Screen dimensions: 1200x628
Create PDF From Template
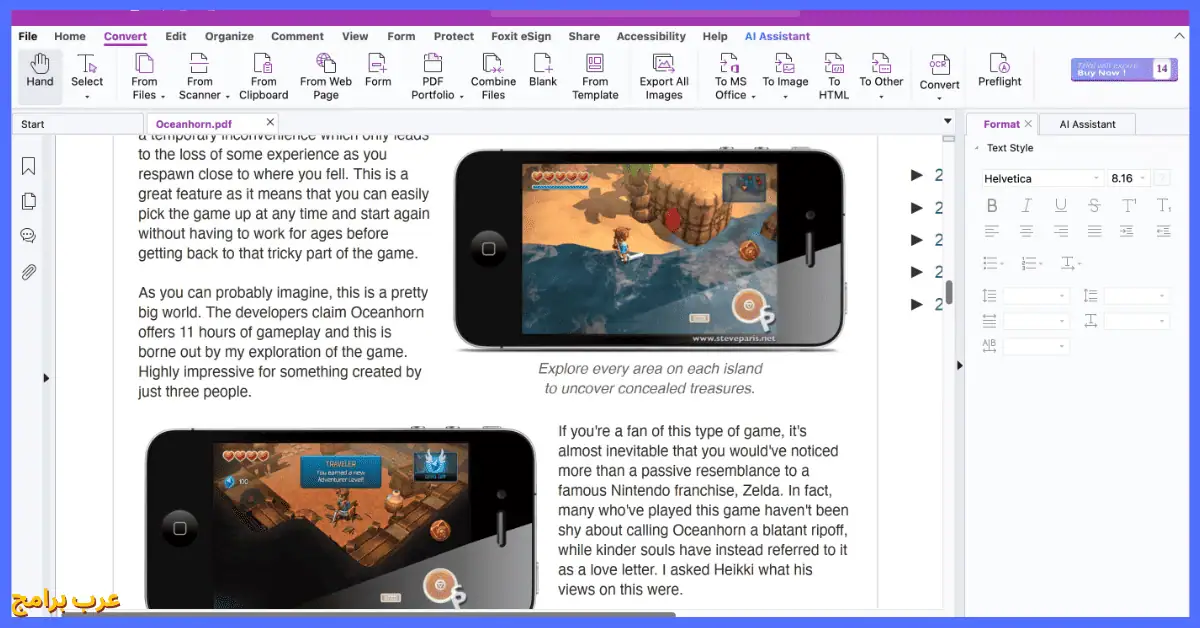click(x=595, y=76)
